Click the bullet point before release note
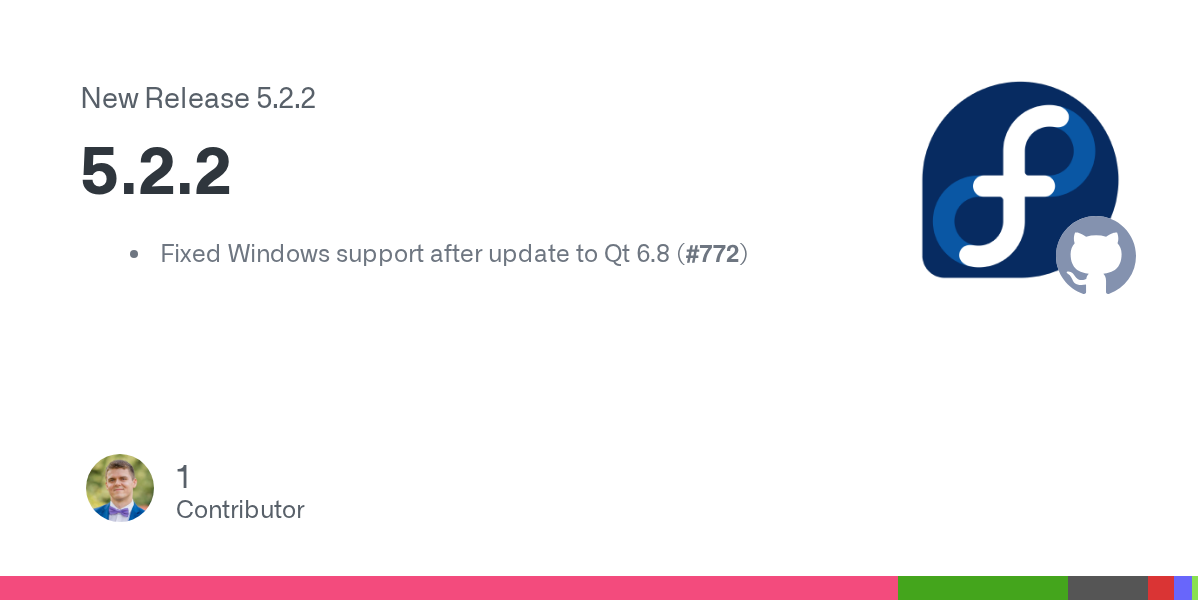1200x600 pixels. point(134,255)
